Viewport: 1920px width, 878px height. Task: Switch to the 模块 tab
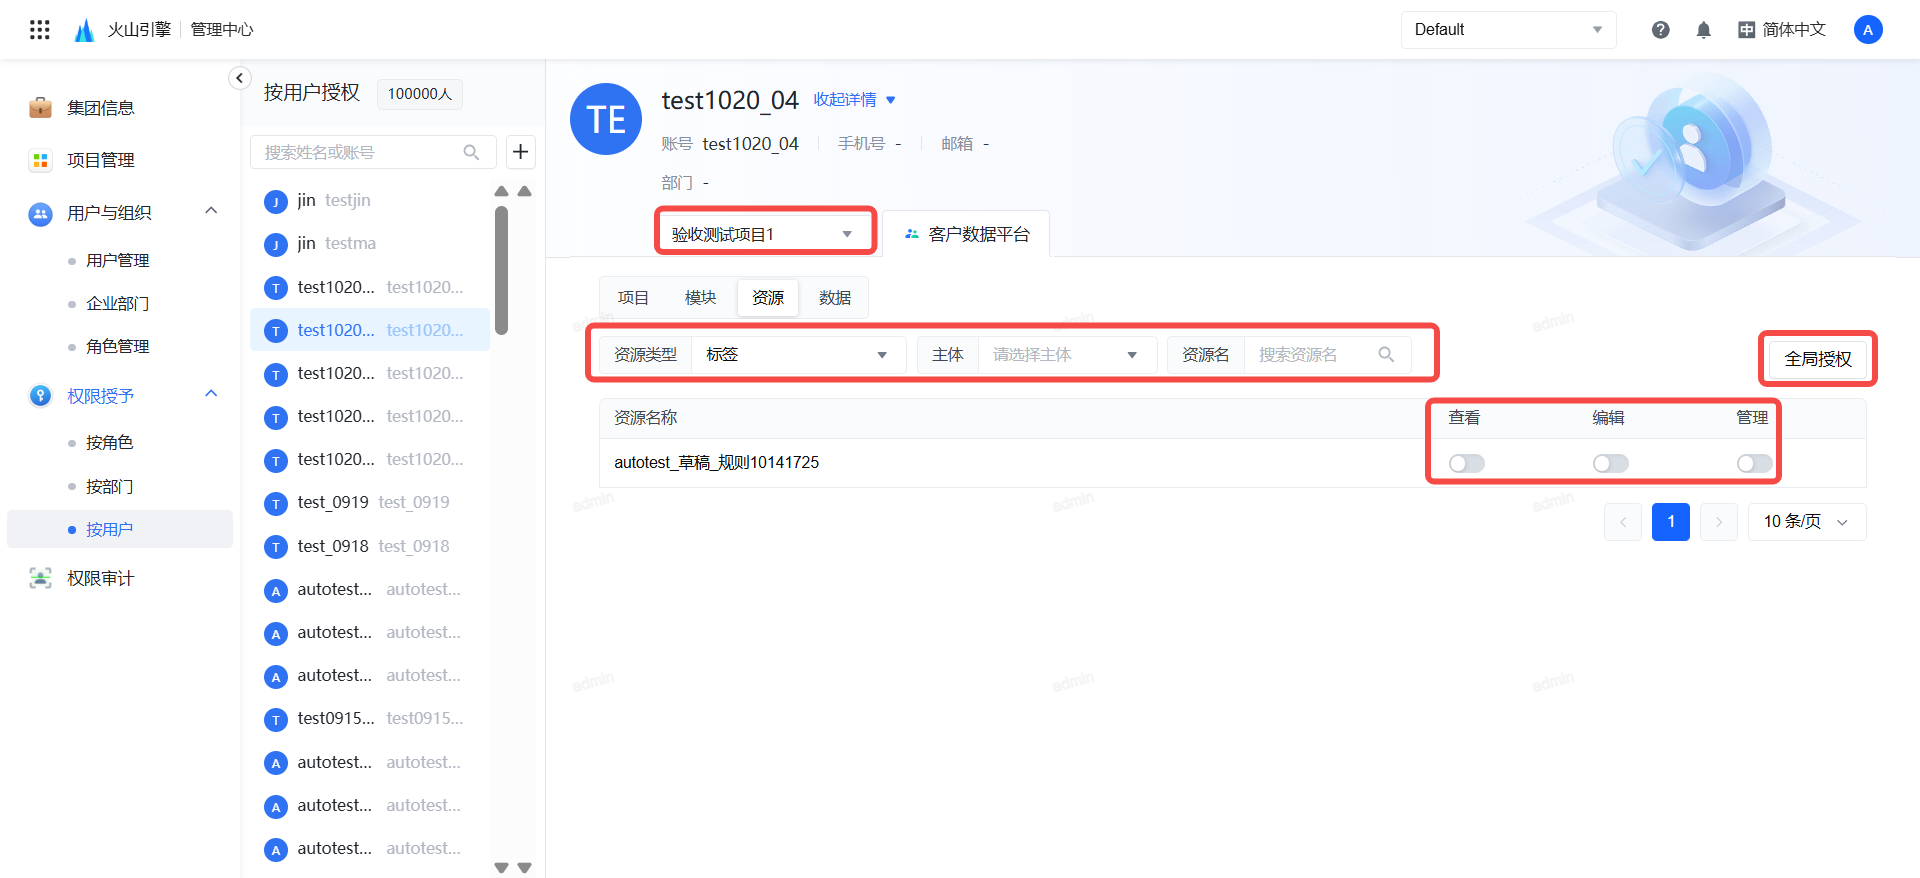[x=700, y=298]
